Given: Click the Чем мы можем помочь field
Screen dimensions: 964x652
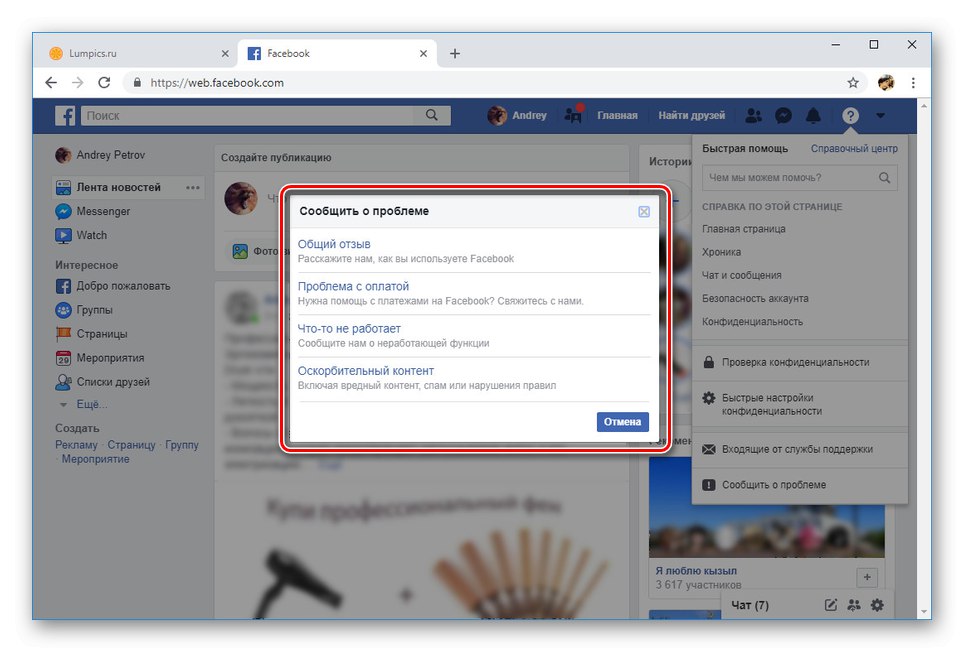Looking at the screenshot, I should pos(791,178).
